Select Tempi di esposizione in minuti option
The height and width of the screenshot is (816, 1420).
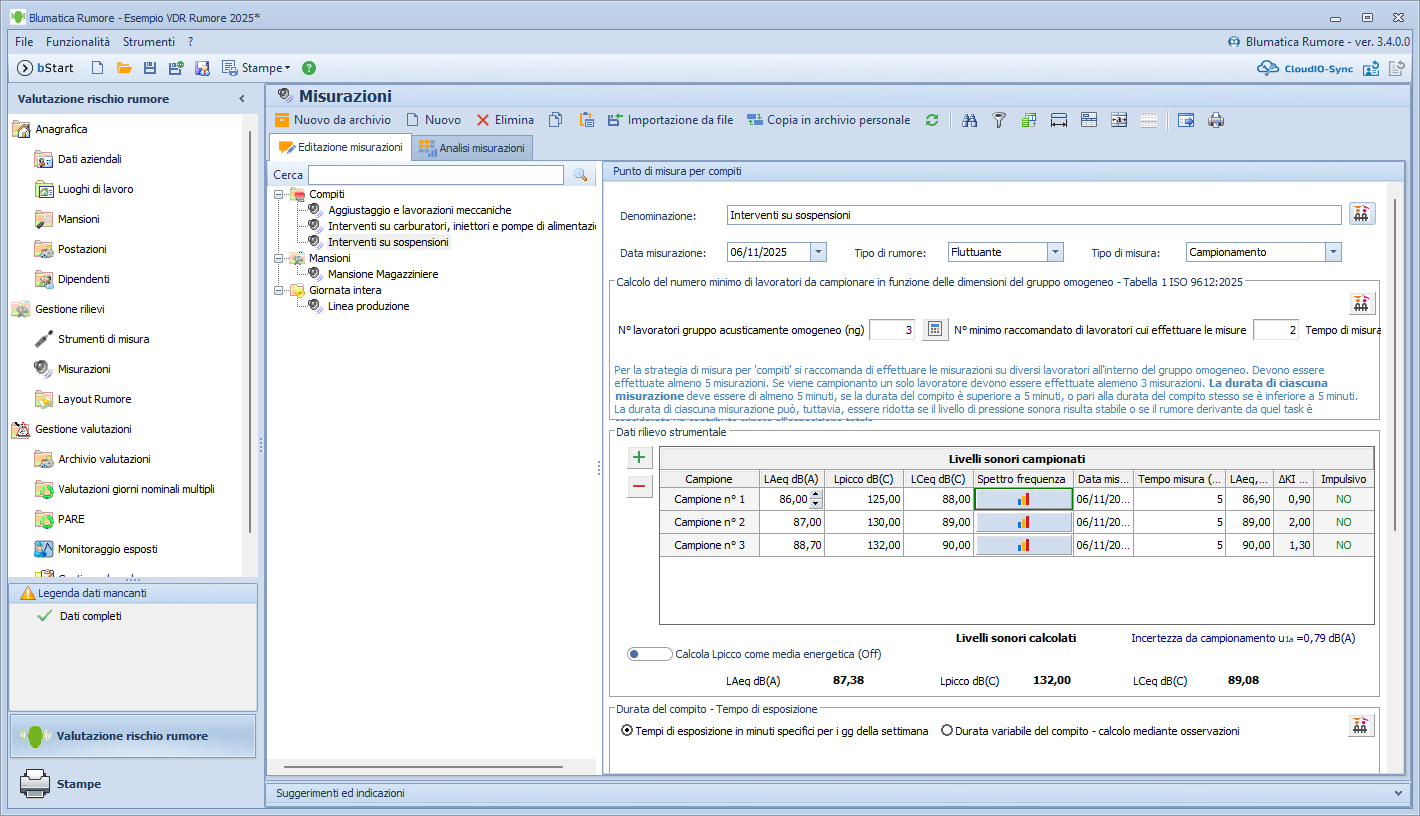coord(627,731)
